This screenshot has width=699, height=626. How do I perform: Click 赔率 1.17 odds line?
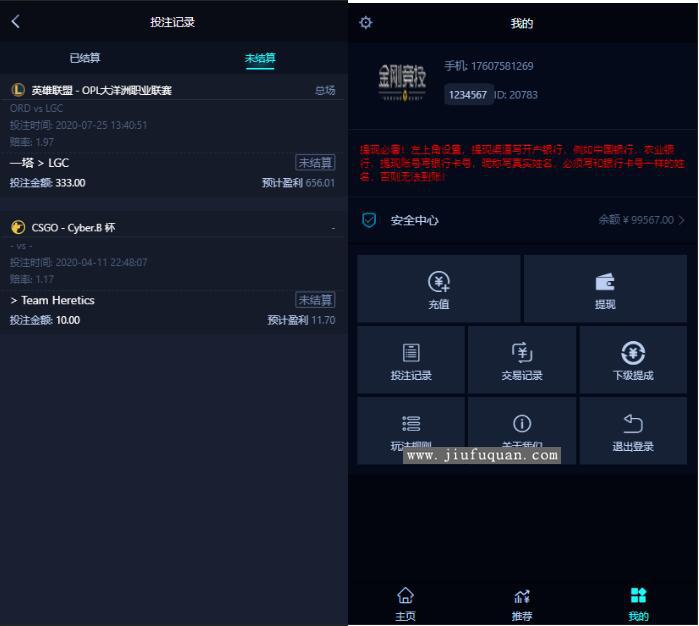click(32, 280)
